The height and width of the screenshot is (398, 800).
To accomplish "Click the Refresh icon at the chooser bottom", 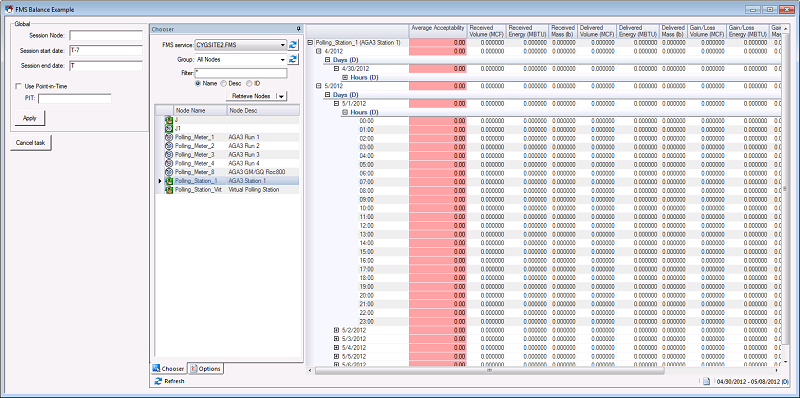I will point(158,381).
